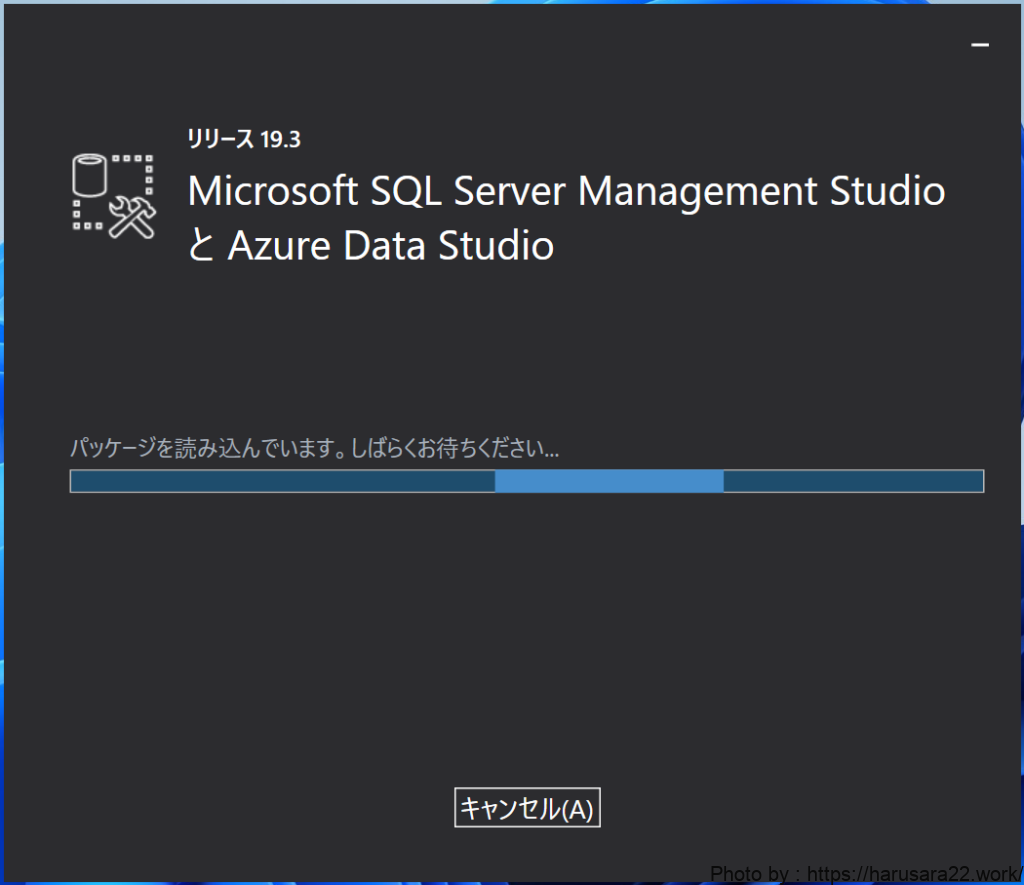Viewport: 1024px width, 885px height.
Task: Click empty dark area above the Cancel button
Action: pyautogui.click(x=527, y=680)
